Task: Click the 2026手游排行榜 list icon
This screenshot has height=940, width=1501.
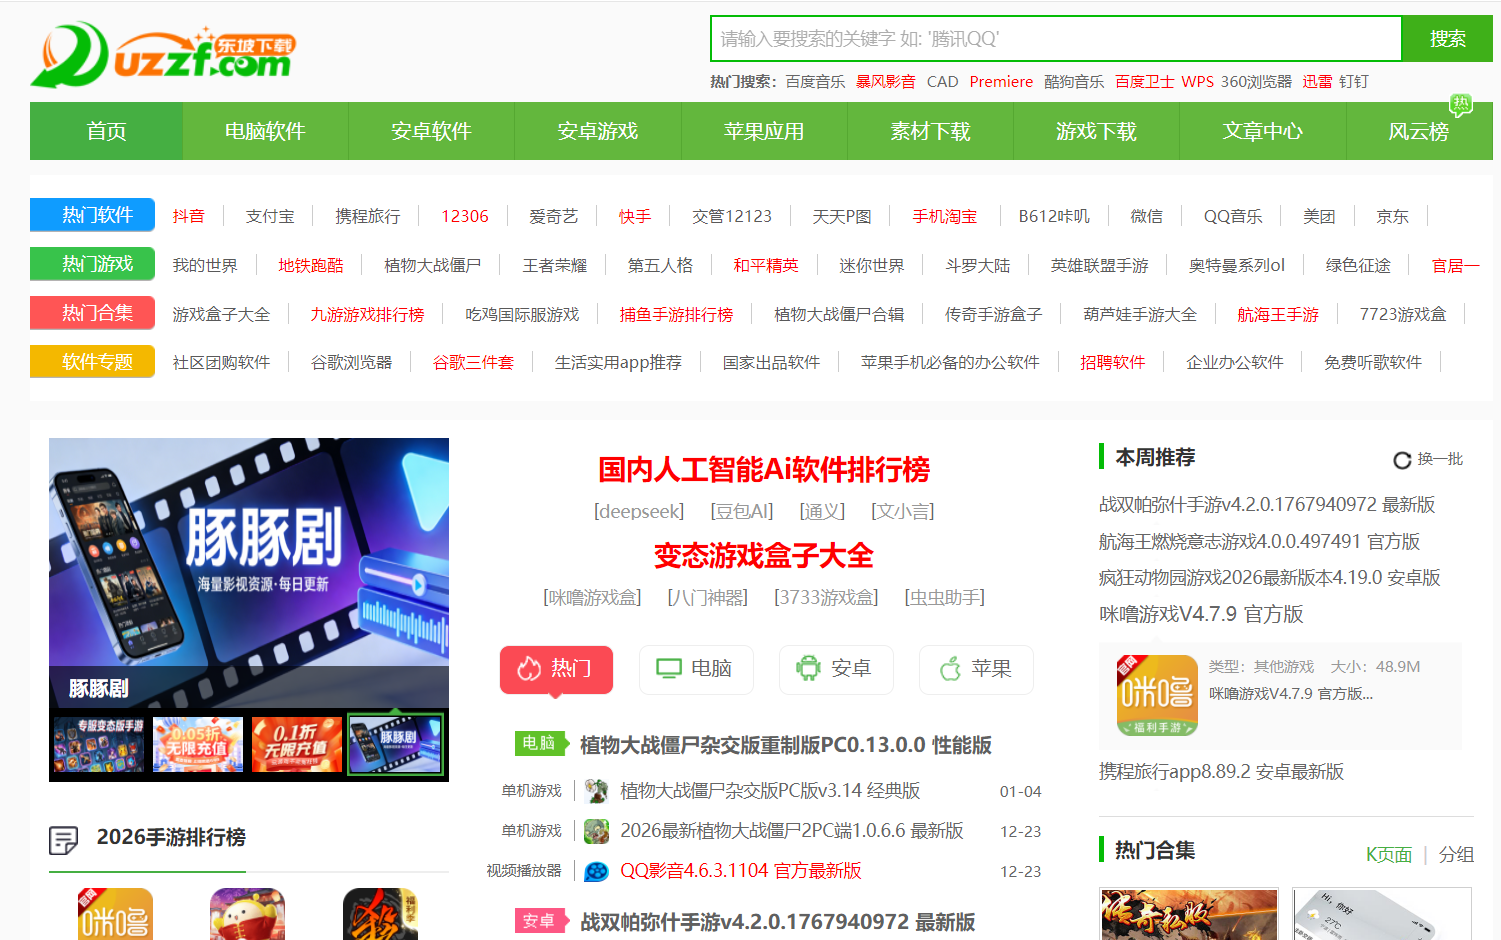Action: pos(64,840)
